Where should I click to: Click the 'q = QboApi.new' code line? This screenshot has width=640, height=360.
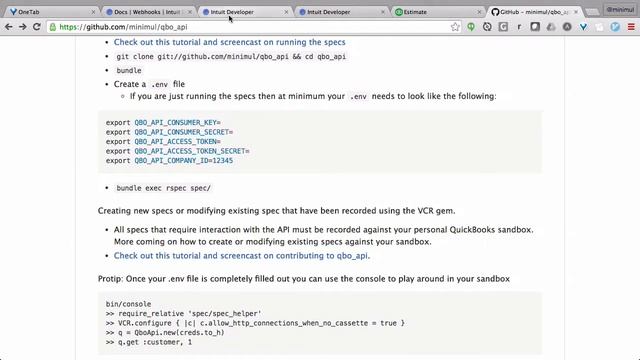click(165, 333)
